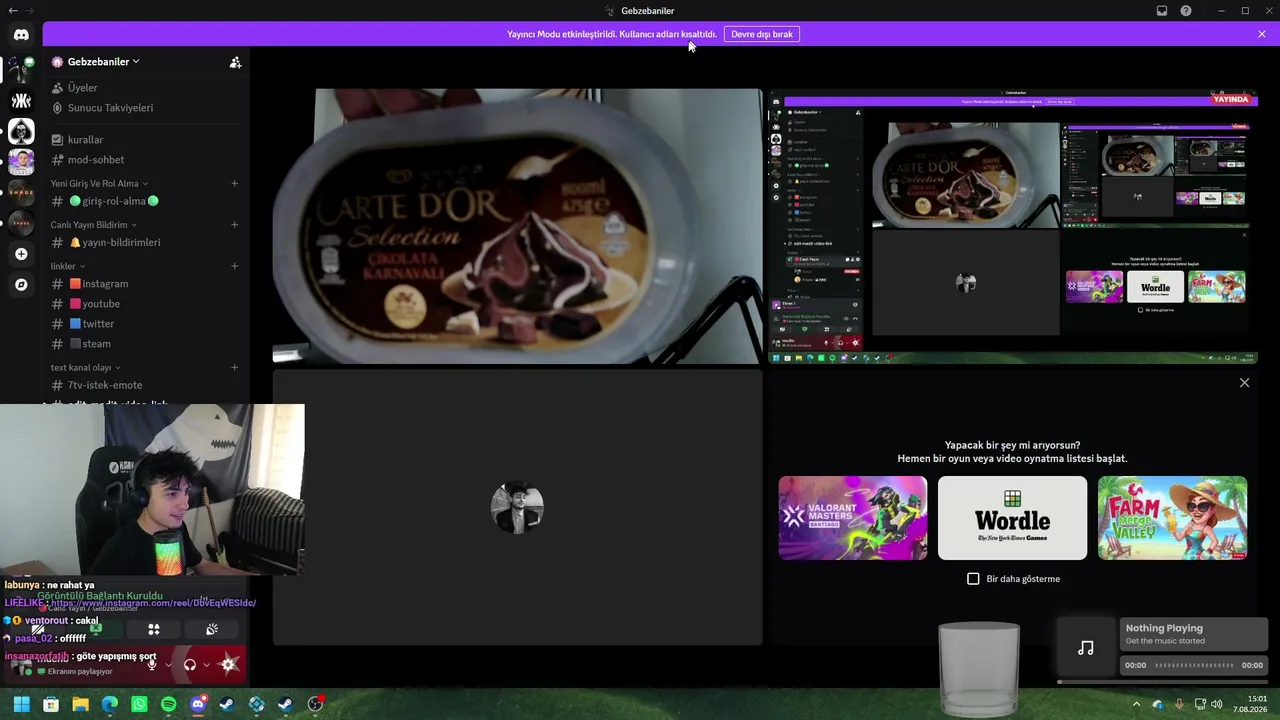
Task: Open the 7tv-istek-emote channel
Action: [x=146, y=385]
